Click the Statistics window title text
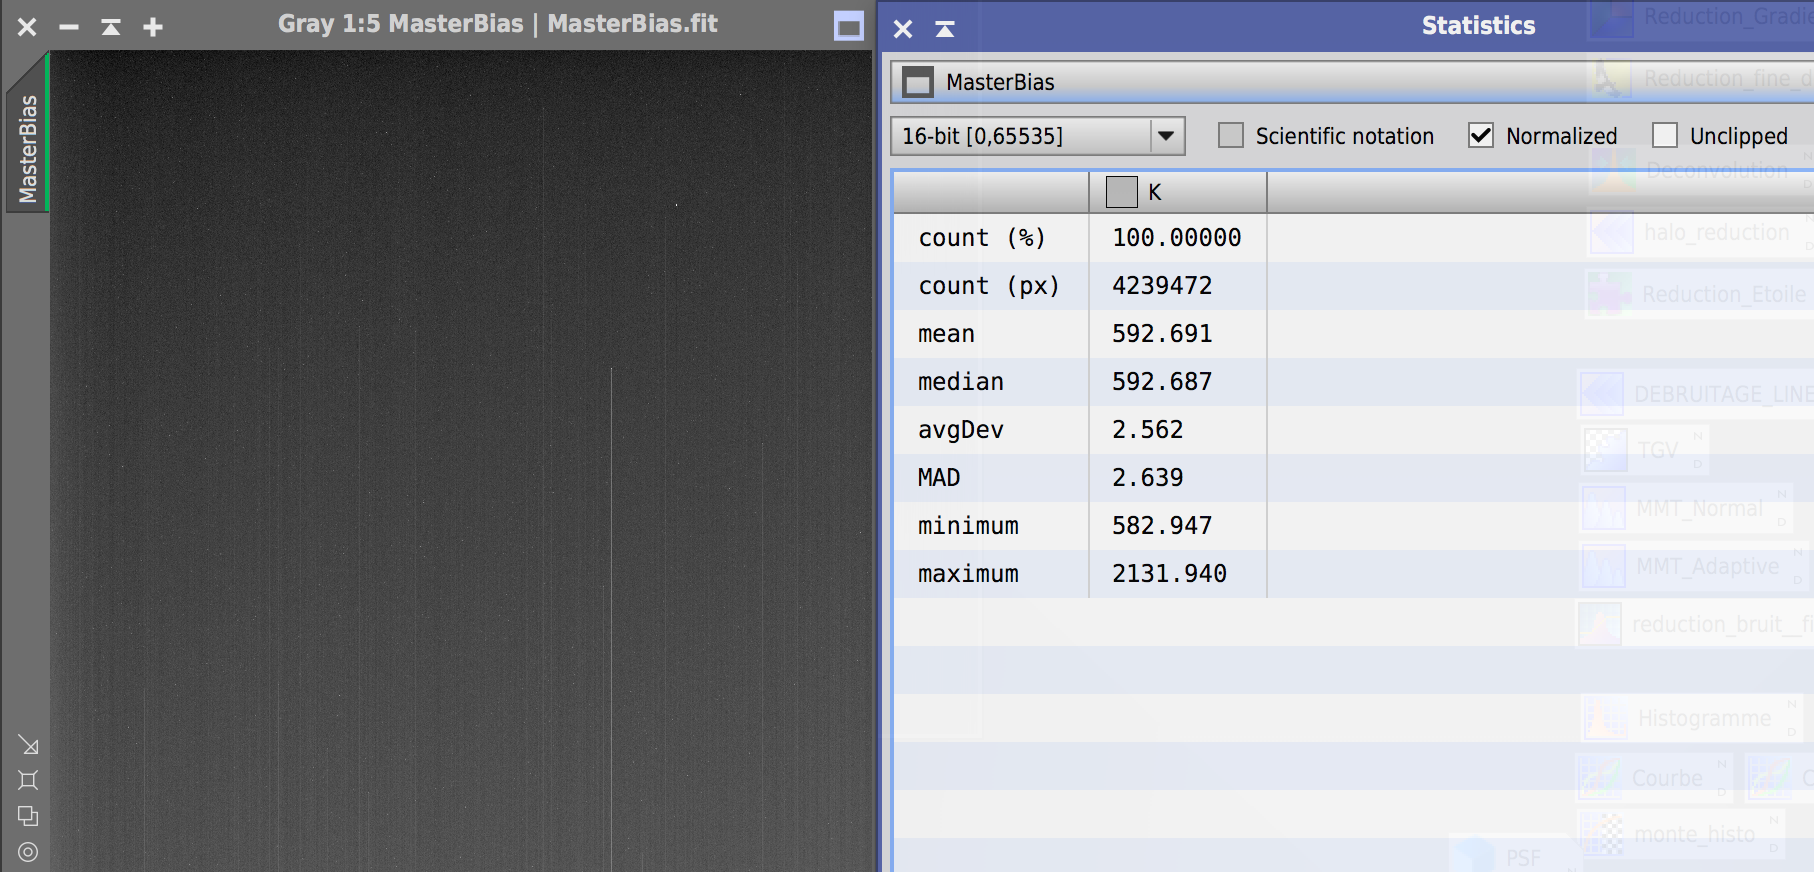 (x=1478, y=26)
